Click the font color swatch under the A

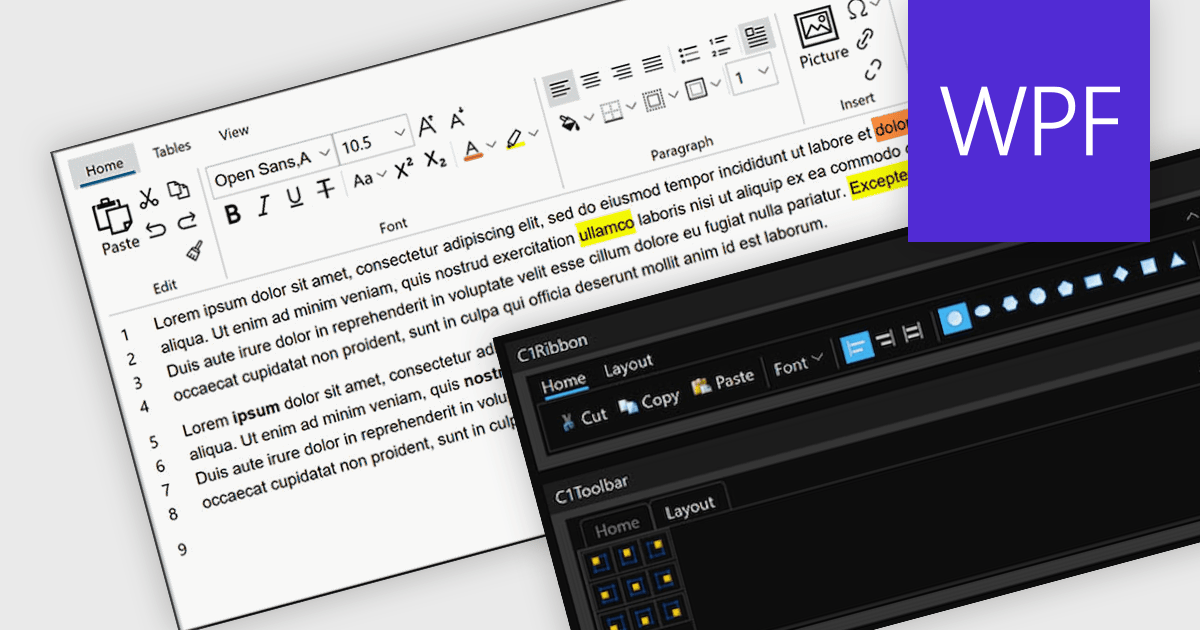point(473,155)
